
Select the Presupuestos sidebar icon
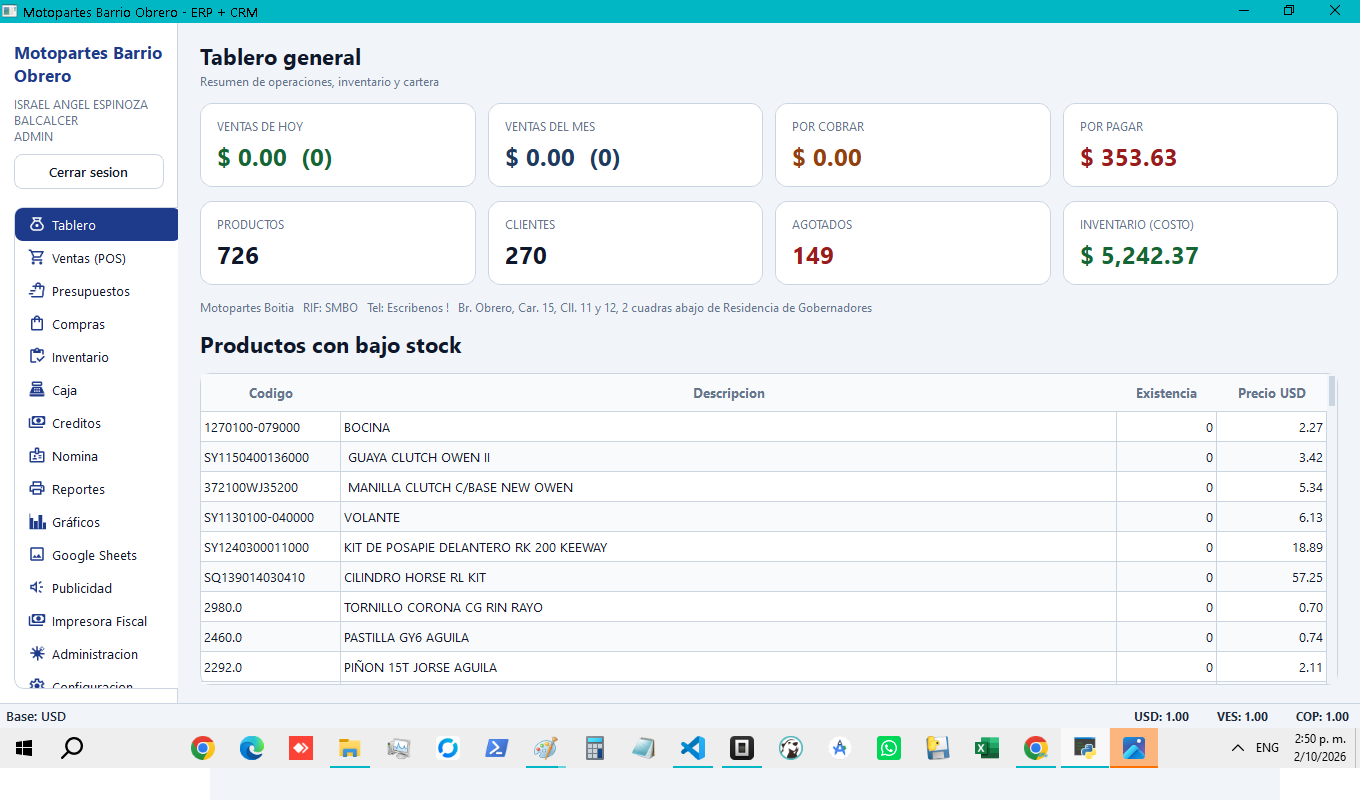click(37, 291)
